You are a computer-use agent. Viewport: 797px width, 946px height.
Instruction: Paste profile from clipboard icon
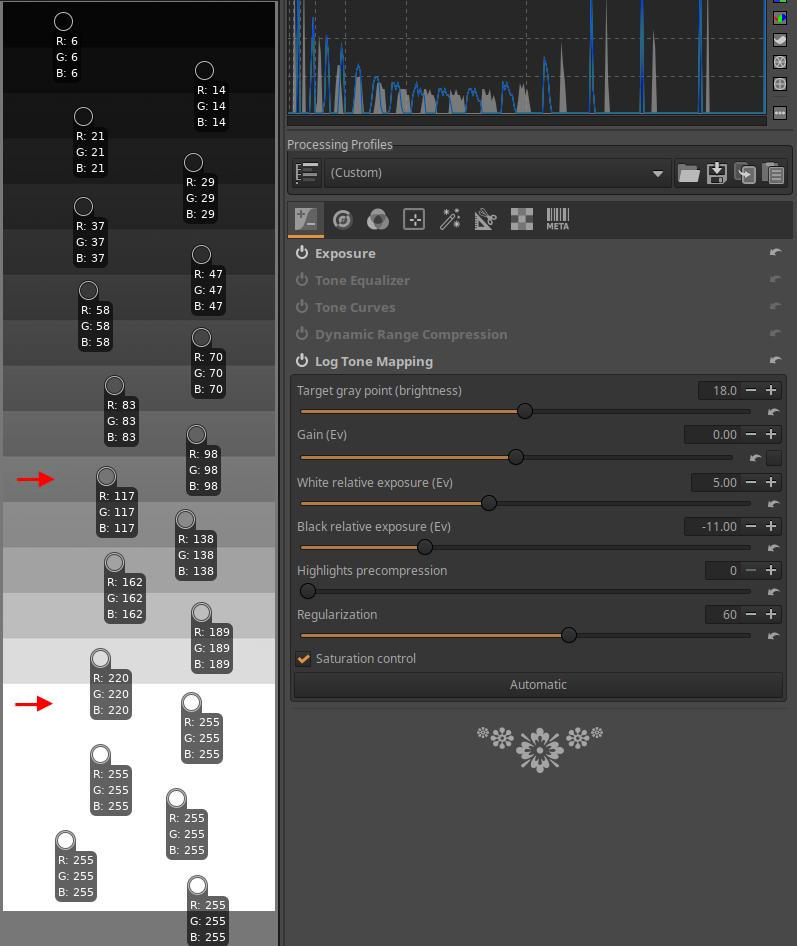click(772, 173)
